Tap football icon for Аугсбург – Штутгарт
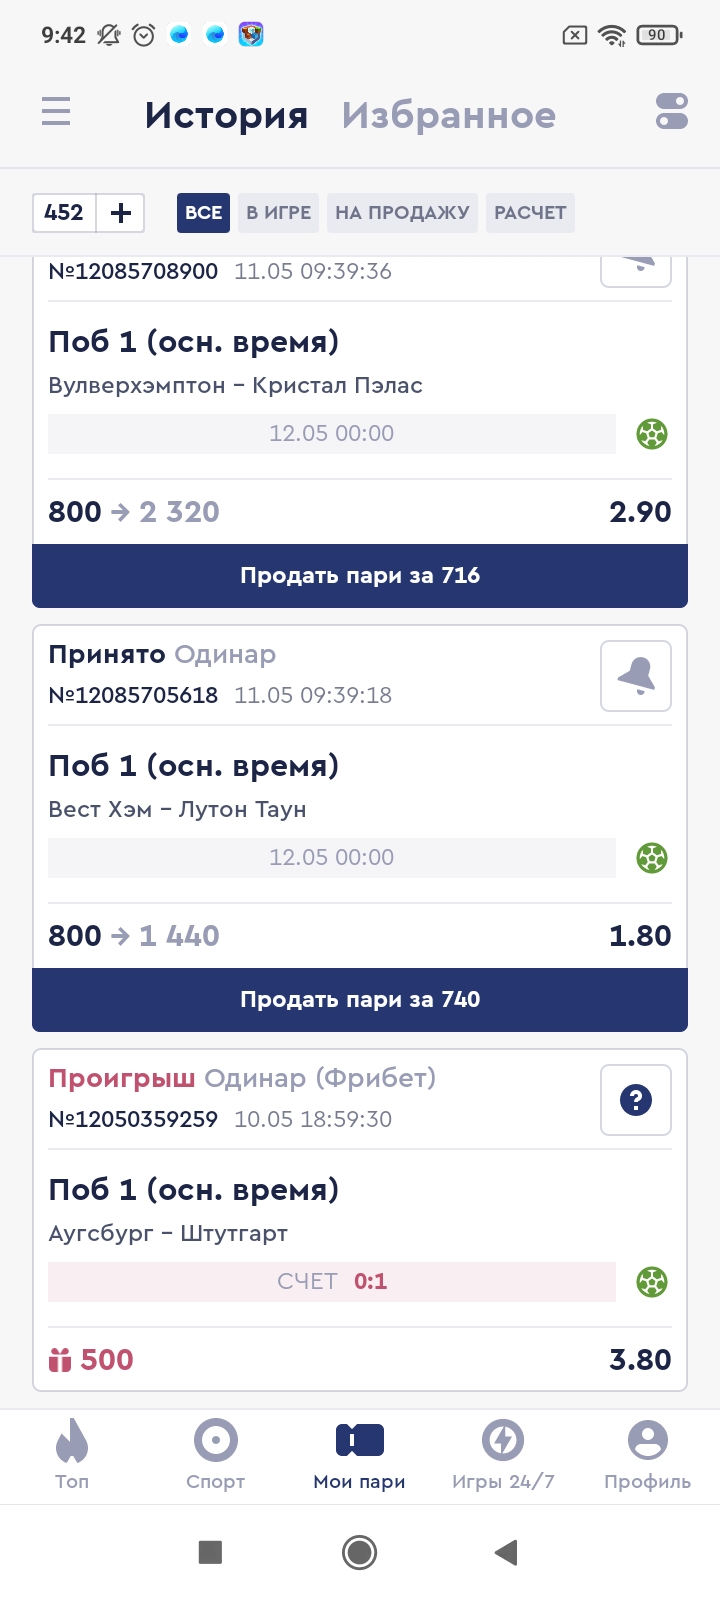The height and width of the screenshot is (1600, 720). pyautogui.click(x=652, y=1282)
